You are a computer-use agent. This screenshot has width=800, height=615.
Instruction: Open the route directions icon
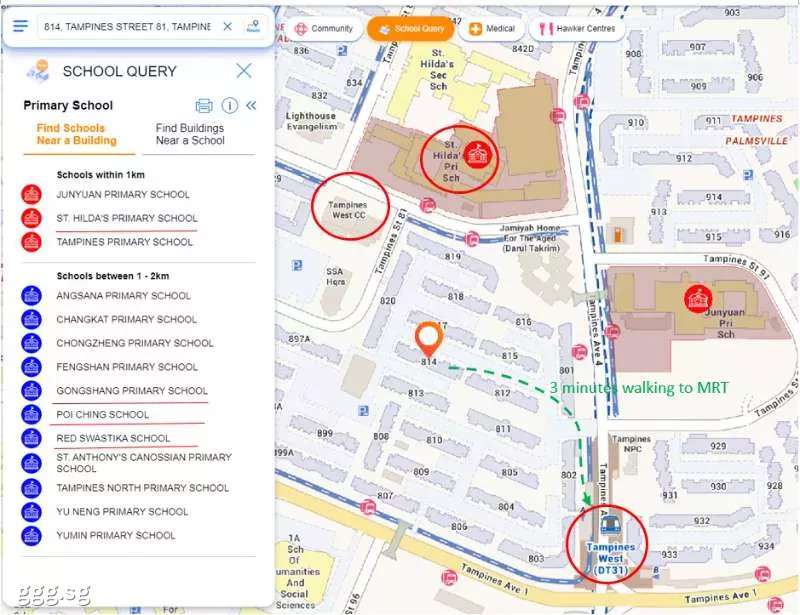(x=253, y=26)
